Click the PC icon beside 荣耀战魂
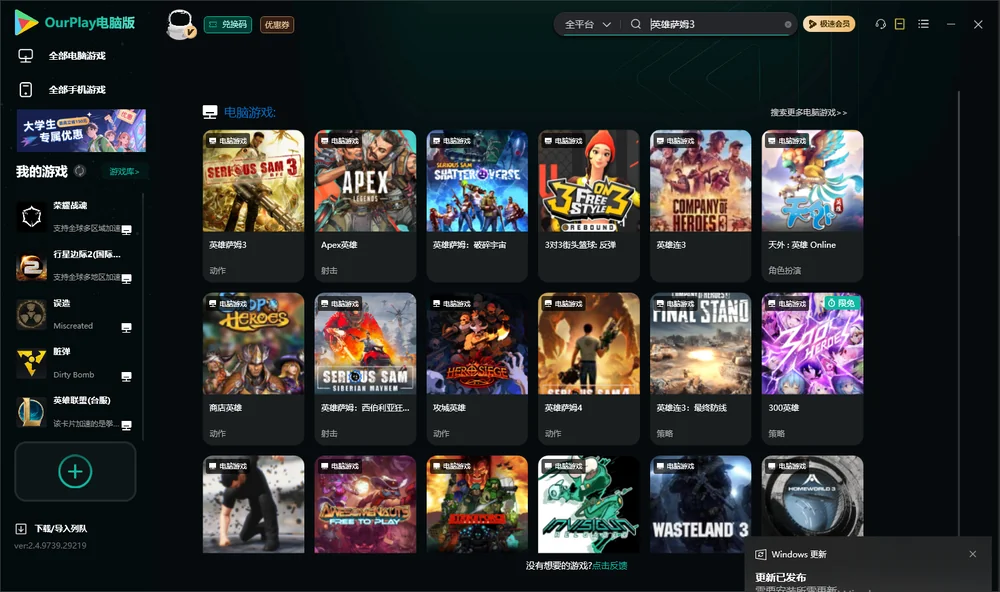The height and width of the screenshot is (592, 1000). point(126,230)
